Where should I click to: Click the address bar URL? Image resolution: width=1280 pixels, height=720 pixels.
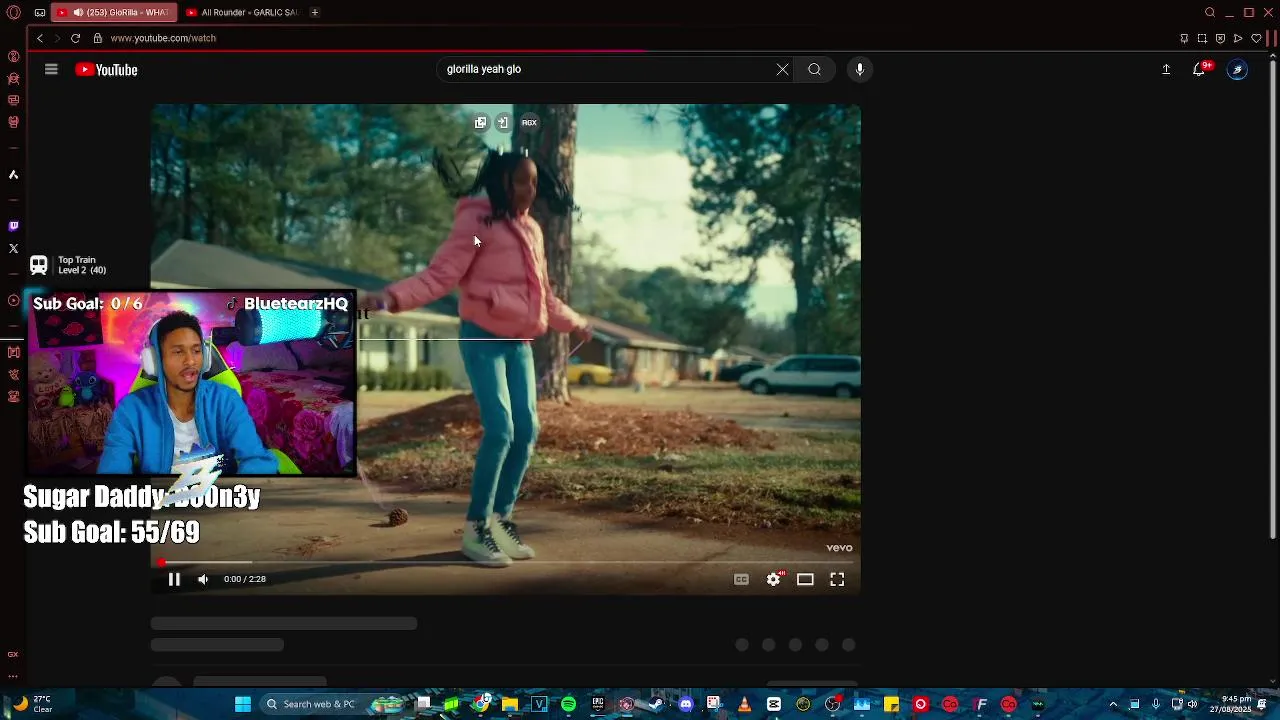click(163, 38)
